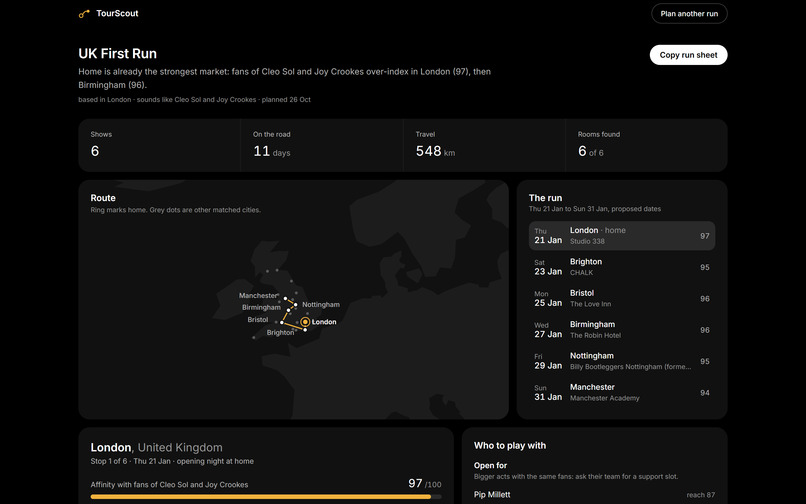Click the Shows count '6' stat

(95, 151)
